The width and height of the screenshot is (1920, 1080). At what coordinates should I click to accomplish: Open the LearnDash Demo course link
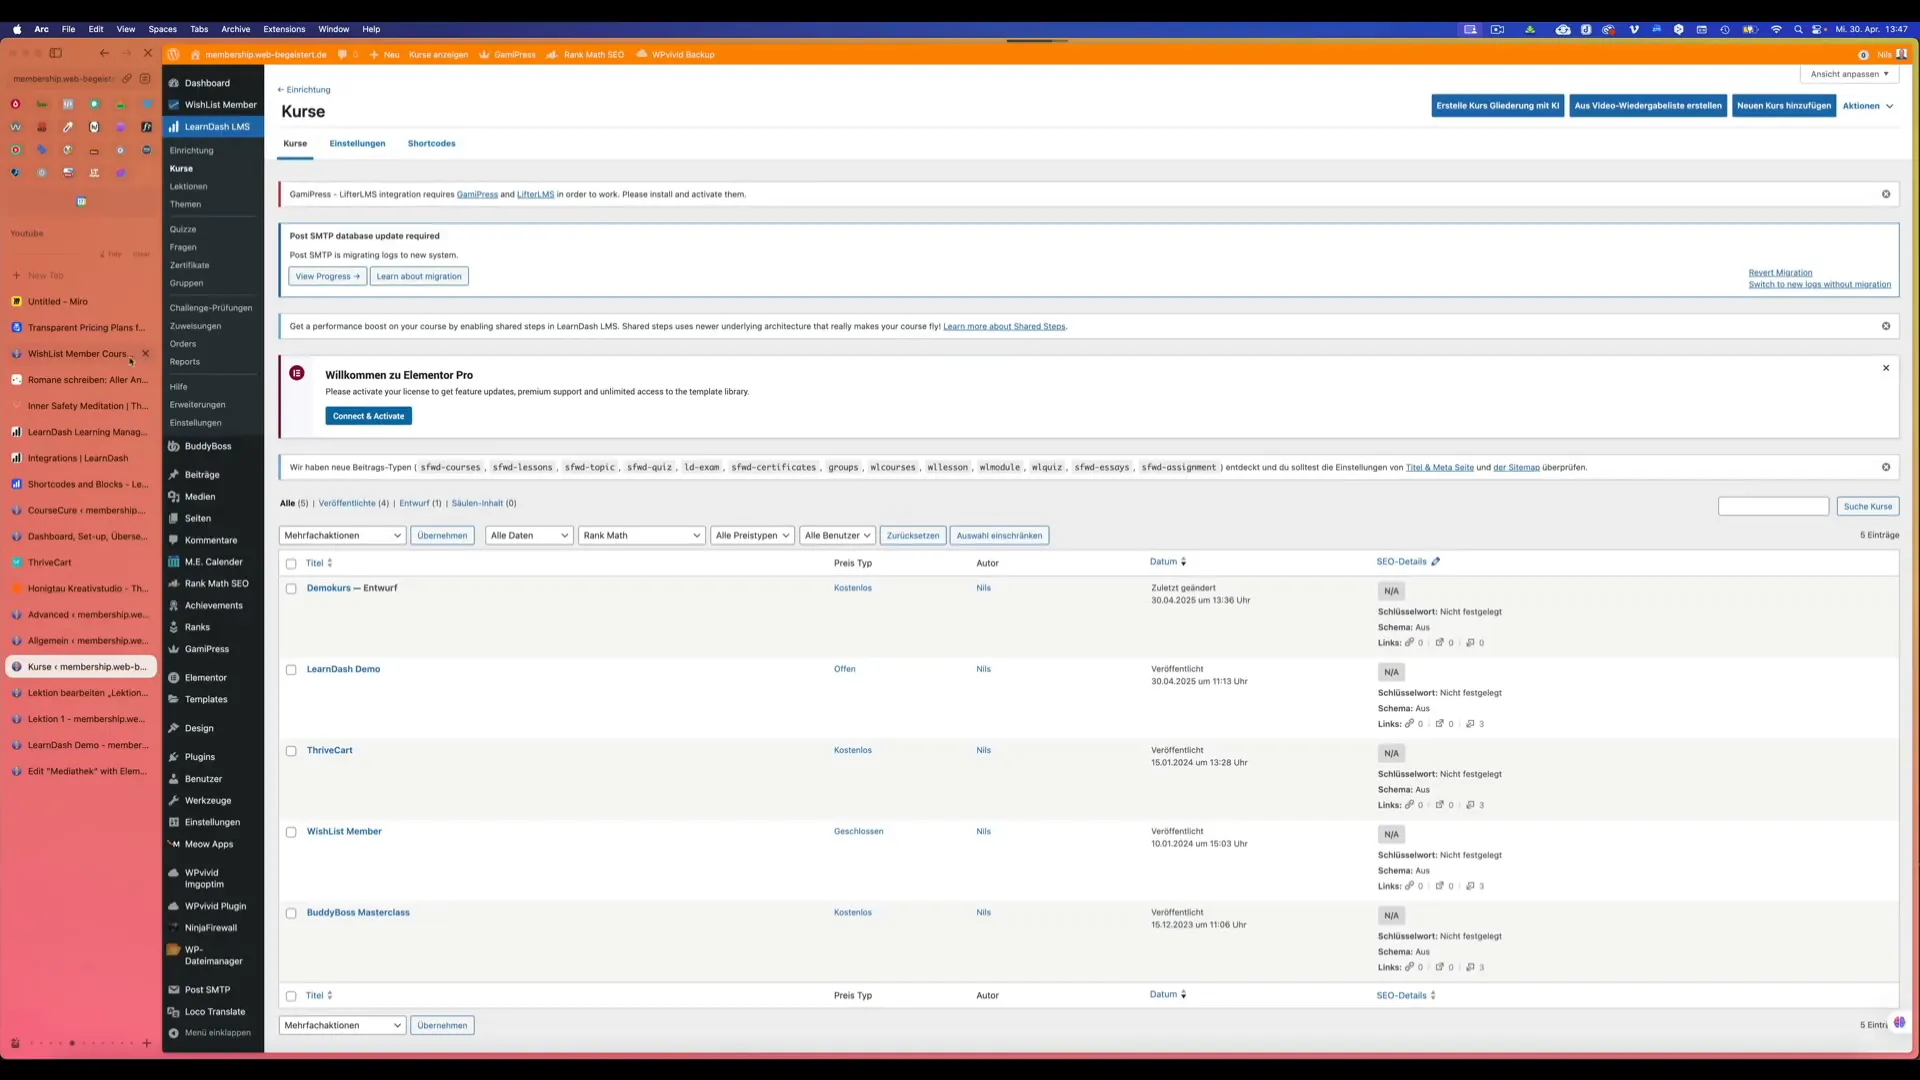[343, 669]
